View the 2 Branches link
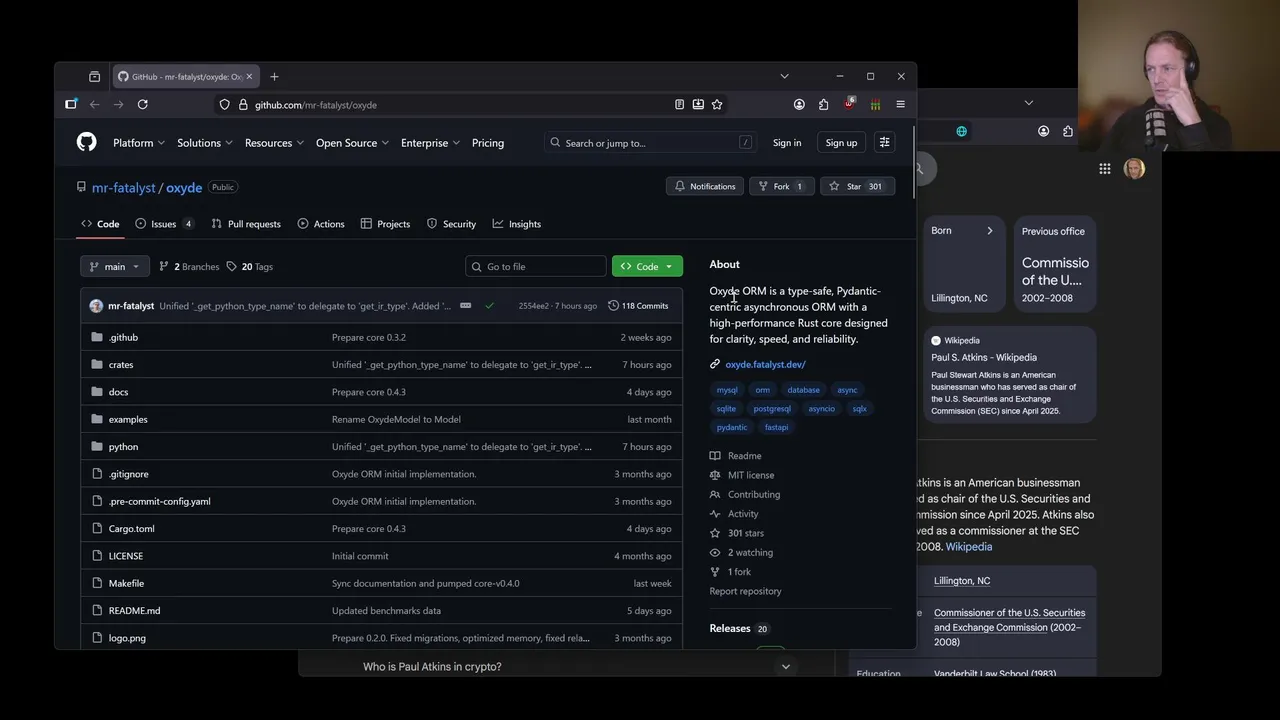Screen dimensions: 1280x720 (189, 267)
